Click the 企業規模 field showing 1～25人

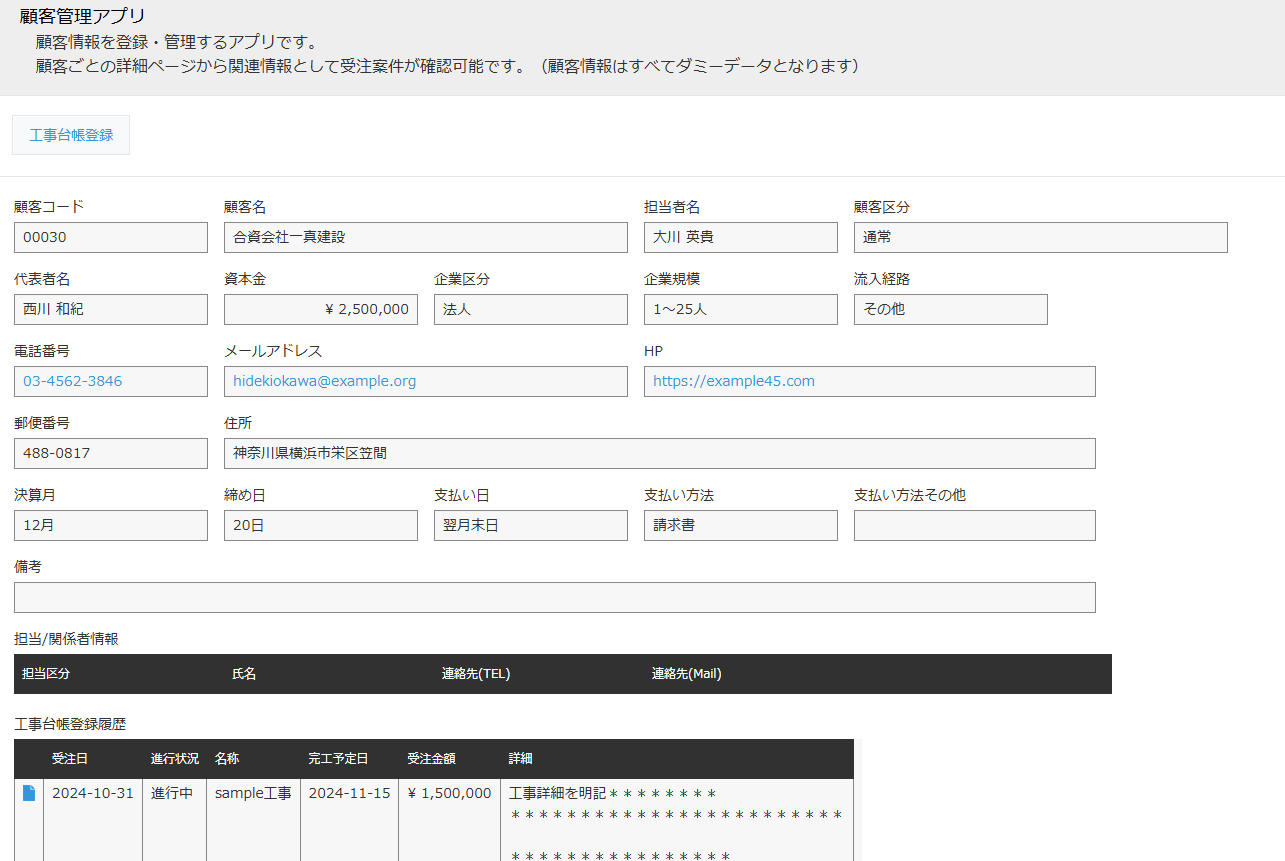coord(740,309)
